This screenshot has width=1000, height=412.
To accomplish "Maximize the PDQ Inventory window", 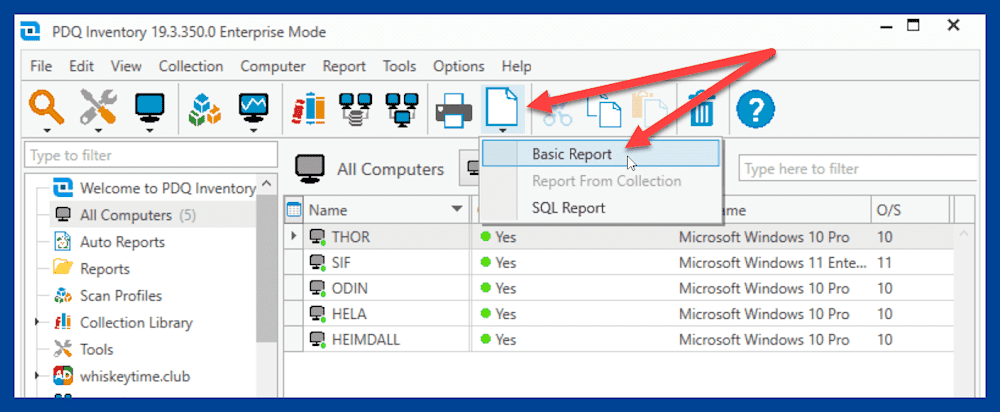I will 914,26.
